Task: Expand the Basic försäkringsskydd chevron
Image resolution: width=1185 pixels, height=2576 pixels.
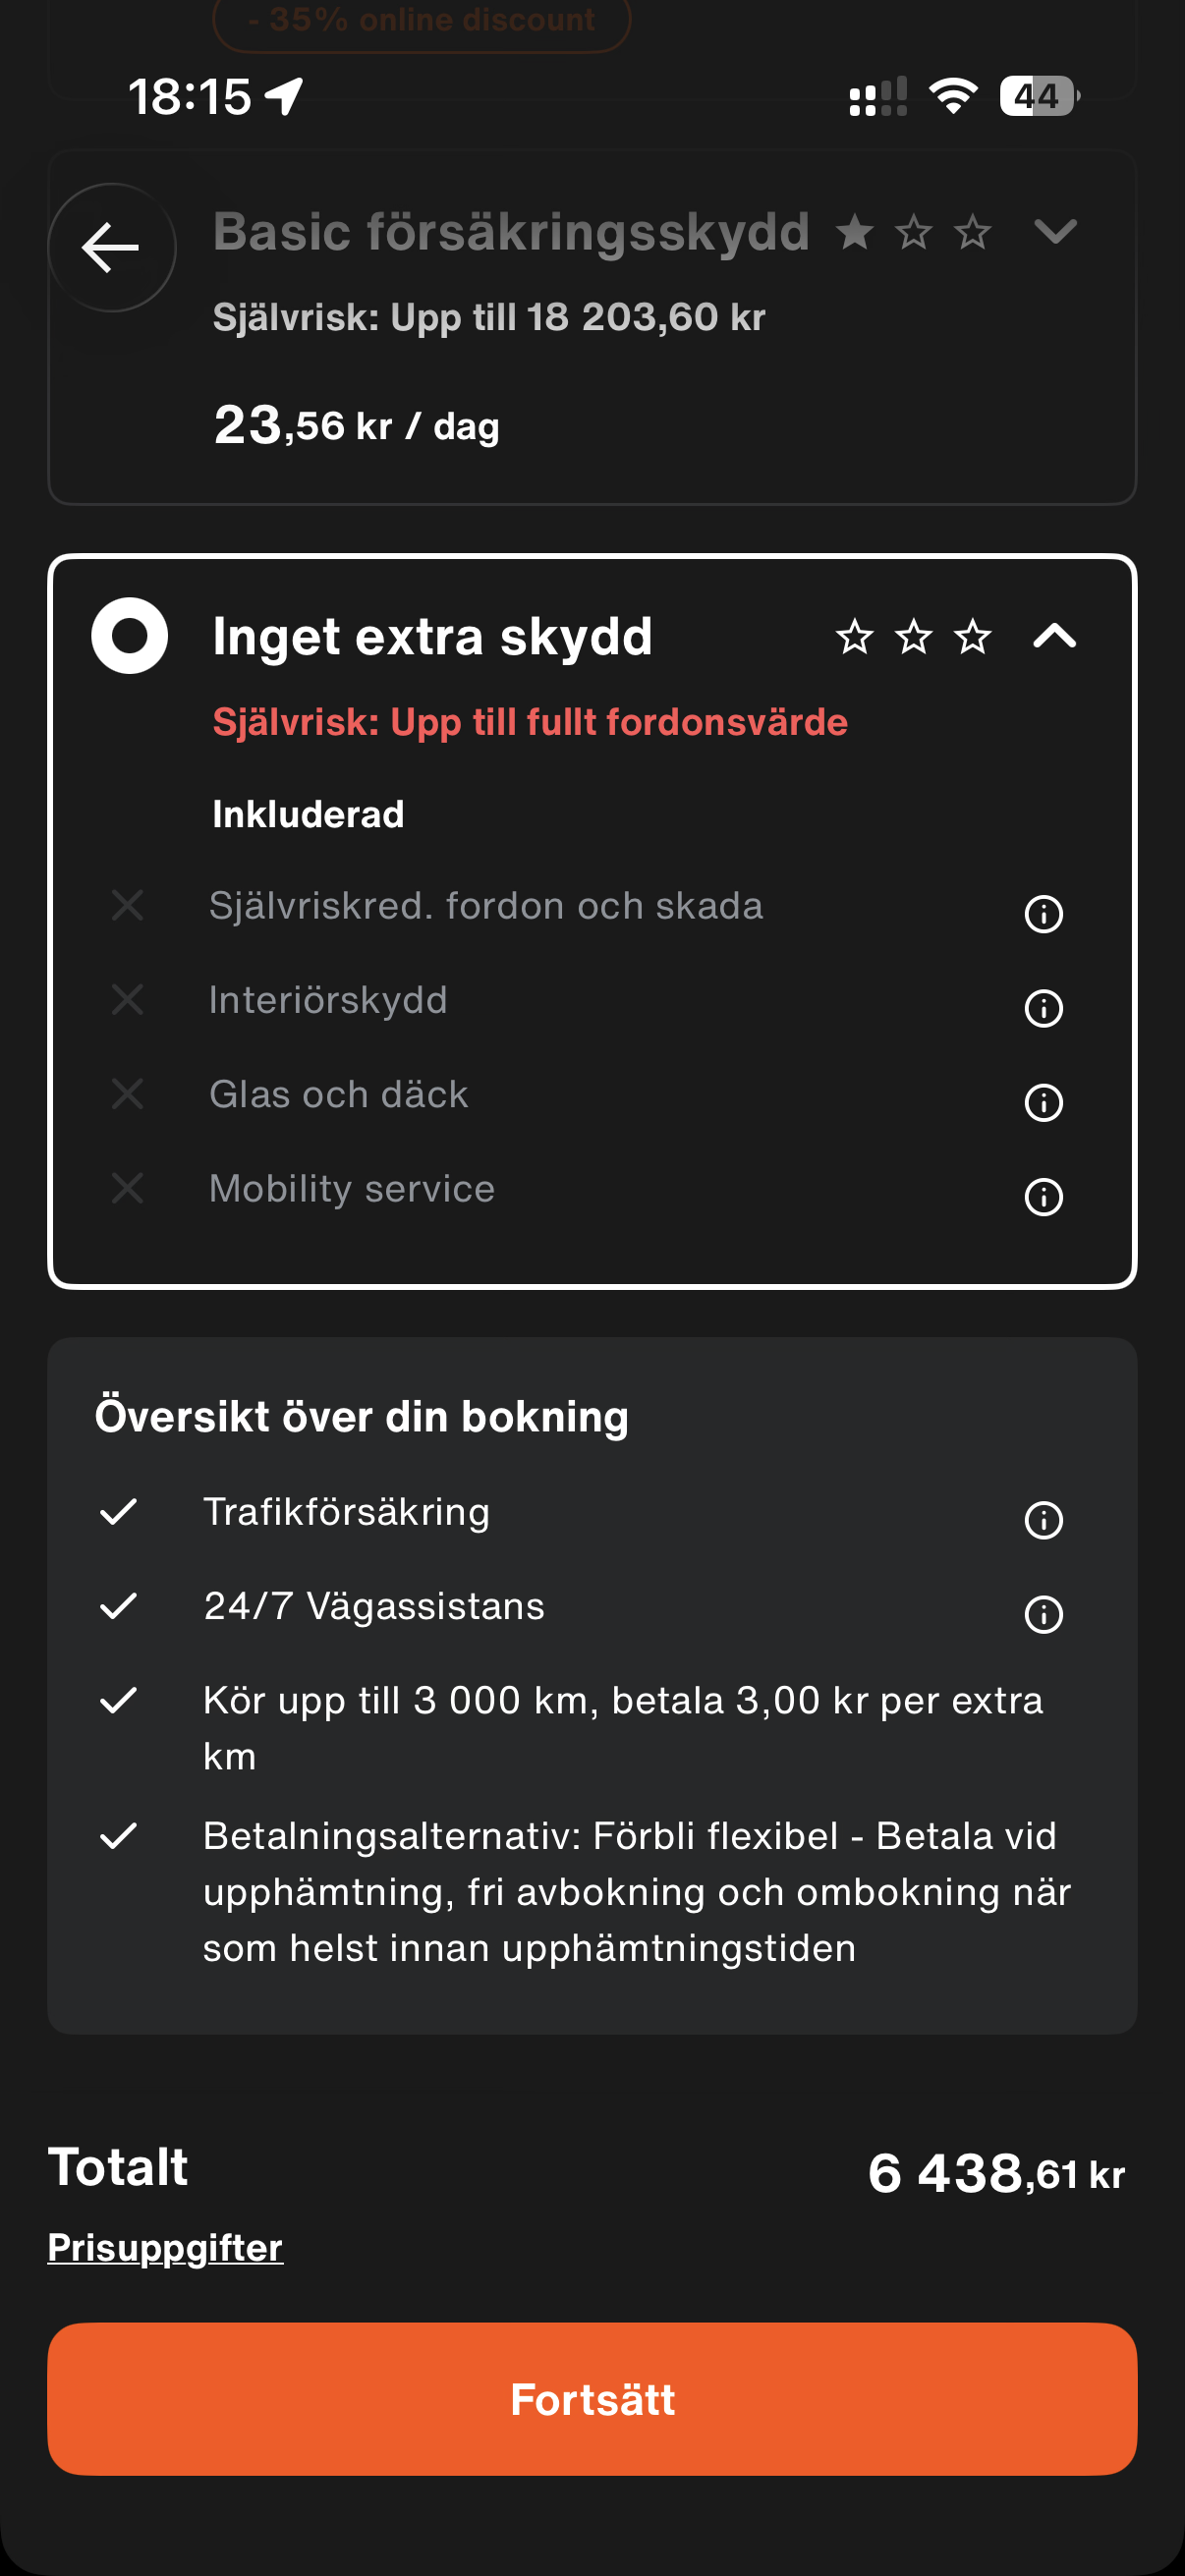Action: [1055, 232]
